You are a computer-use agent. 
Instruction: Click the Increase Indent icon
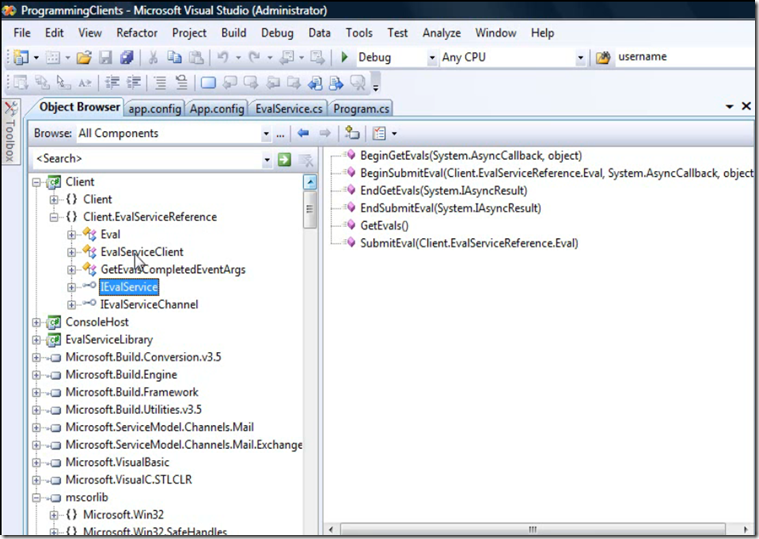pos(134,83)
